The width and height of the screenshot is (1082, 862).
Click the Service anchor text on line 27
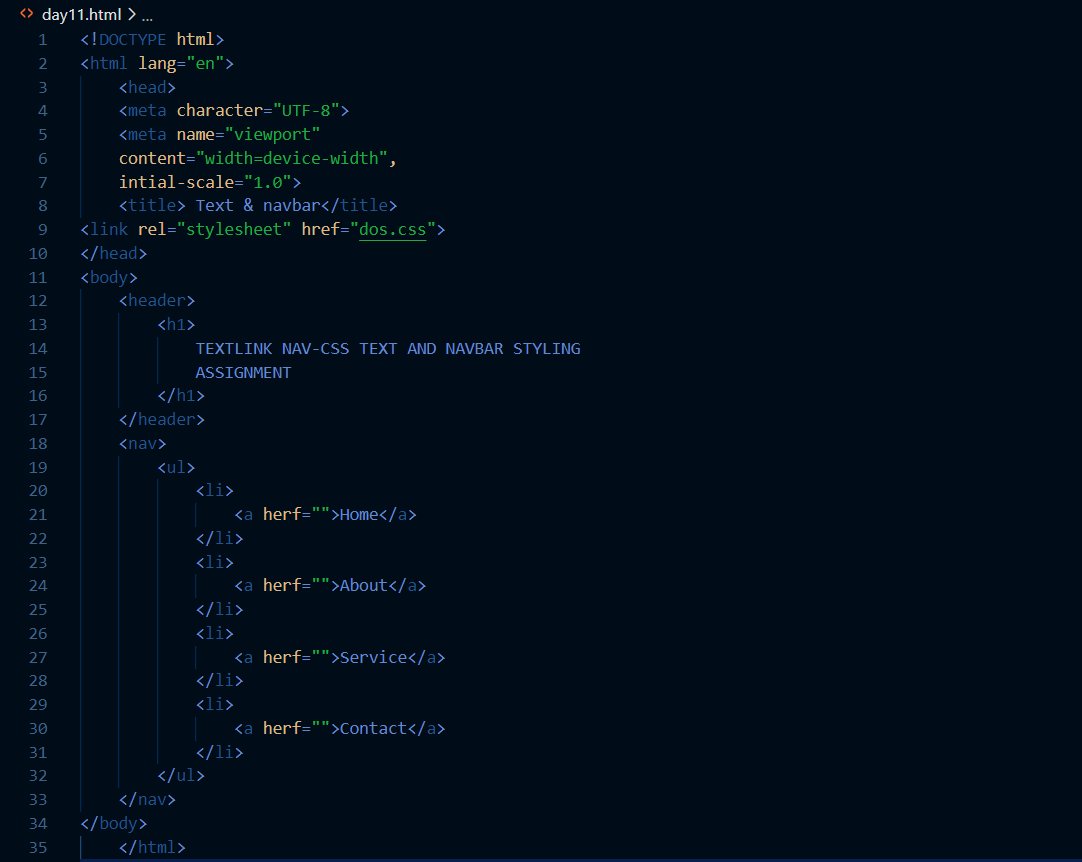click(x=373, y=658)
